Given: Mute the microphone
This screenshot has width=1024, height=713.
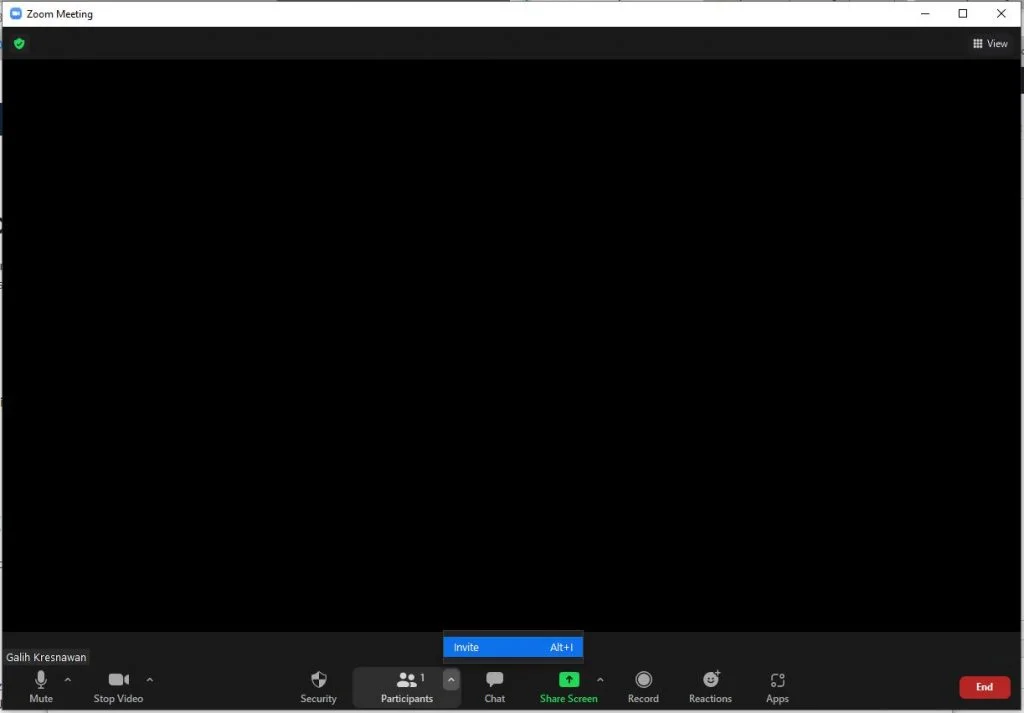Looking at the screenshot, I should click(x=40, y=686).
